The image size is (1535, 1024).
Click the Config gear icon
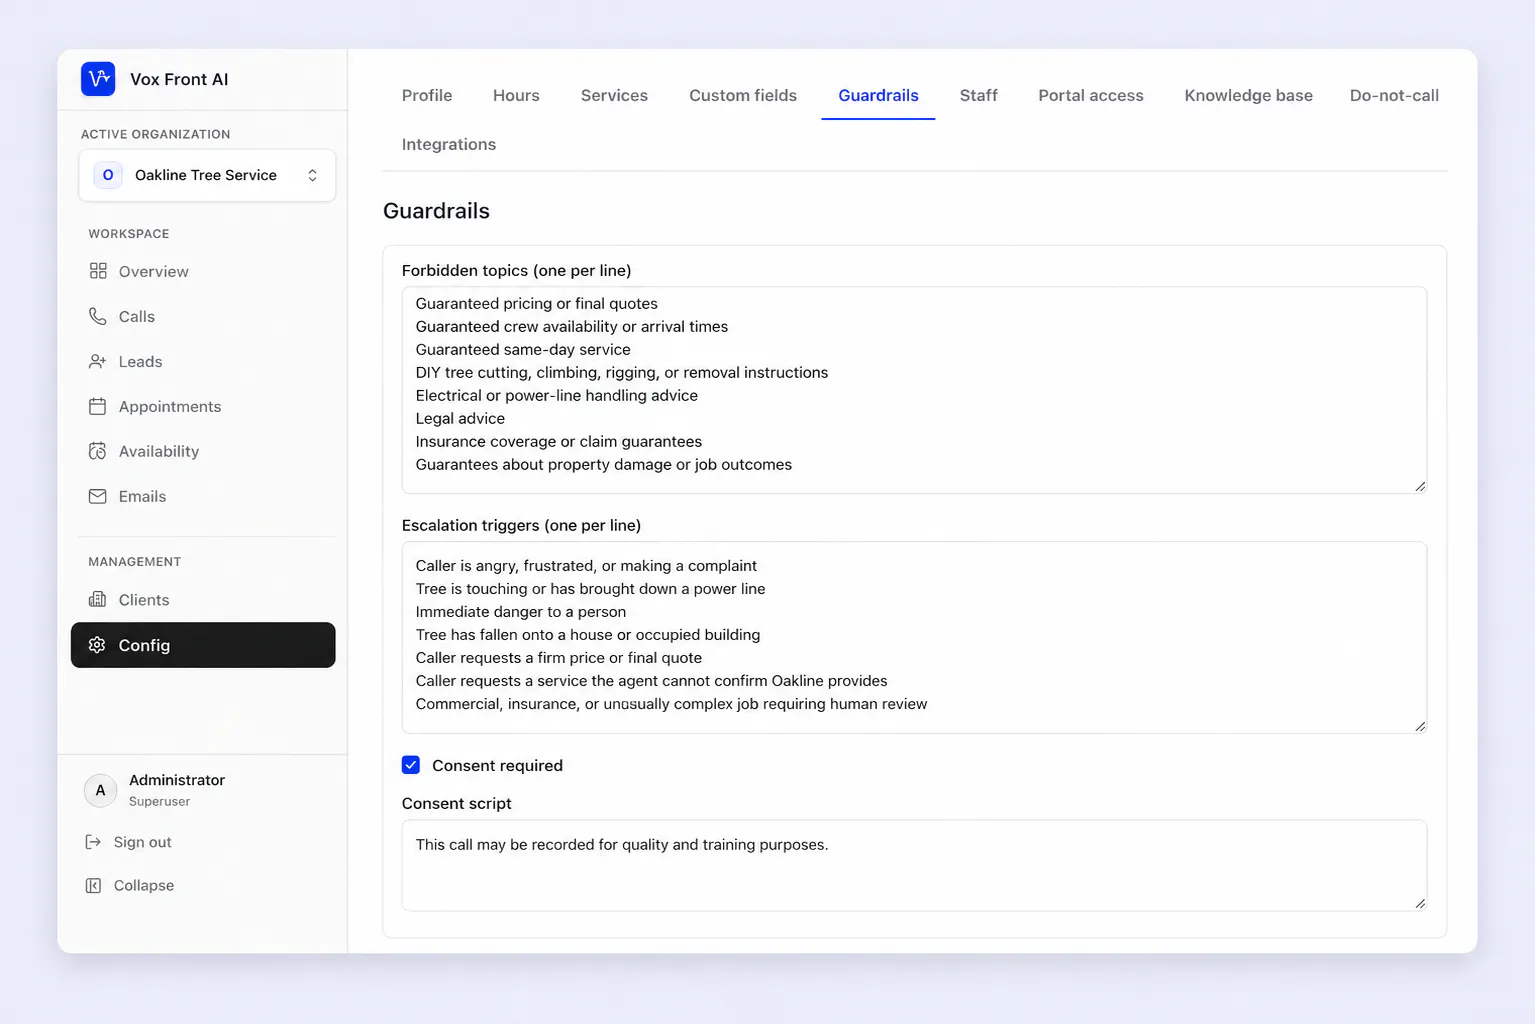pyautogui.click(x=97, y=645)
